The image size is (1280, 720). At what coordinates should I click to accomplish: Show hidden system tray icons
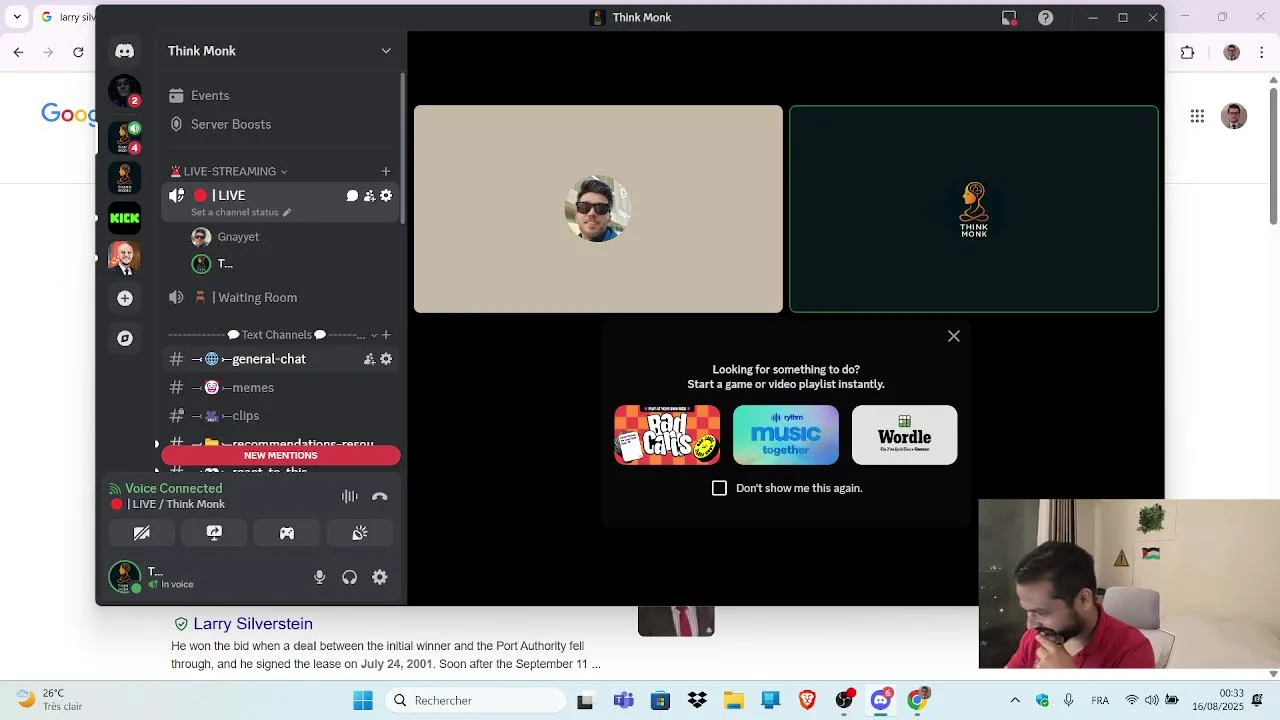tap(1015, 700)
